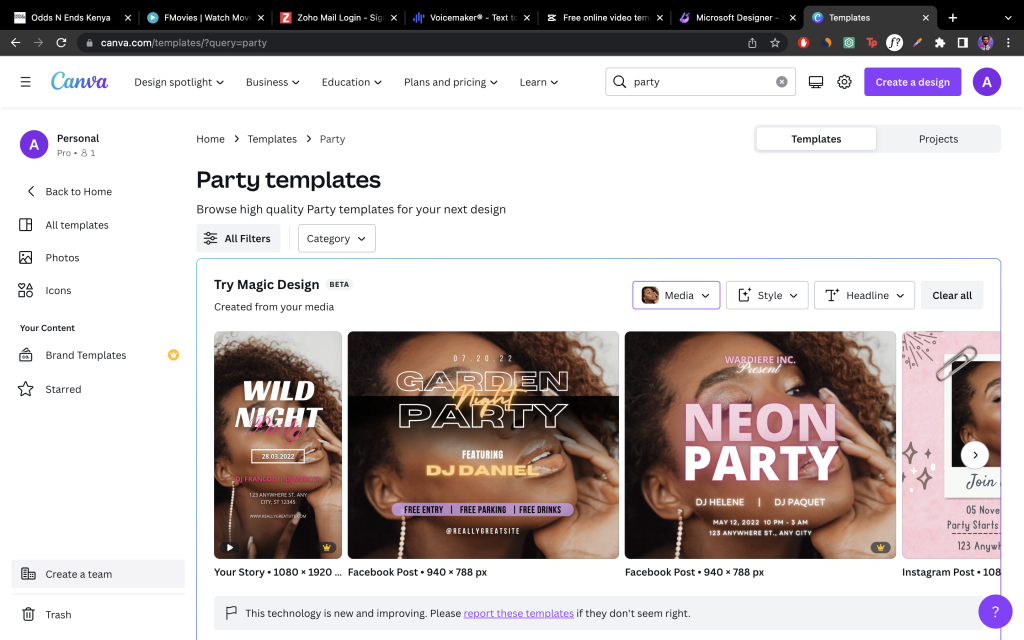Click Templates in the breadcrumb
1024x640 pixels.
pyautogui.click(x=272, y=138)
